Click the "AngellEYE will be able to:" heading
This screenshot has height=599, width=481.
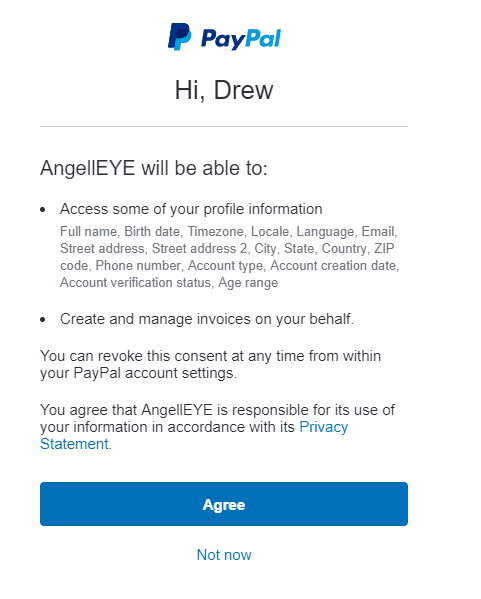click(x=154, y=168)
